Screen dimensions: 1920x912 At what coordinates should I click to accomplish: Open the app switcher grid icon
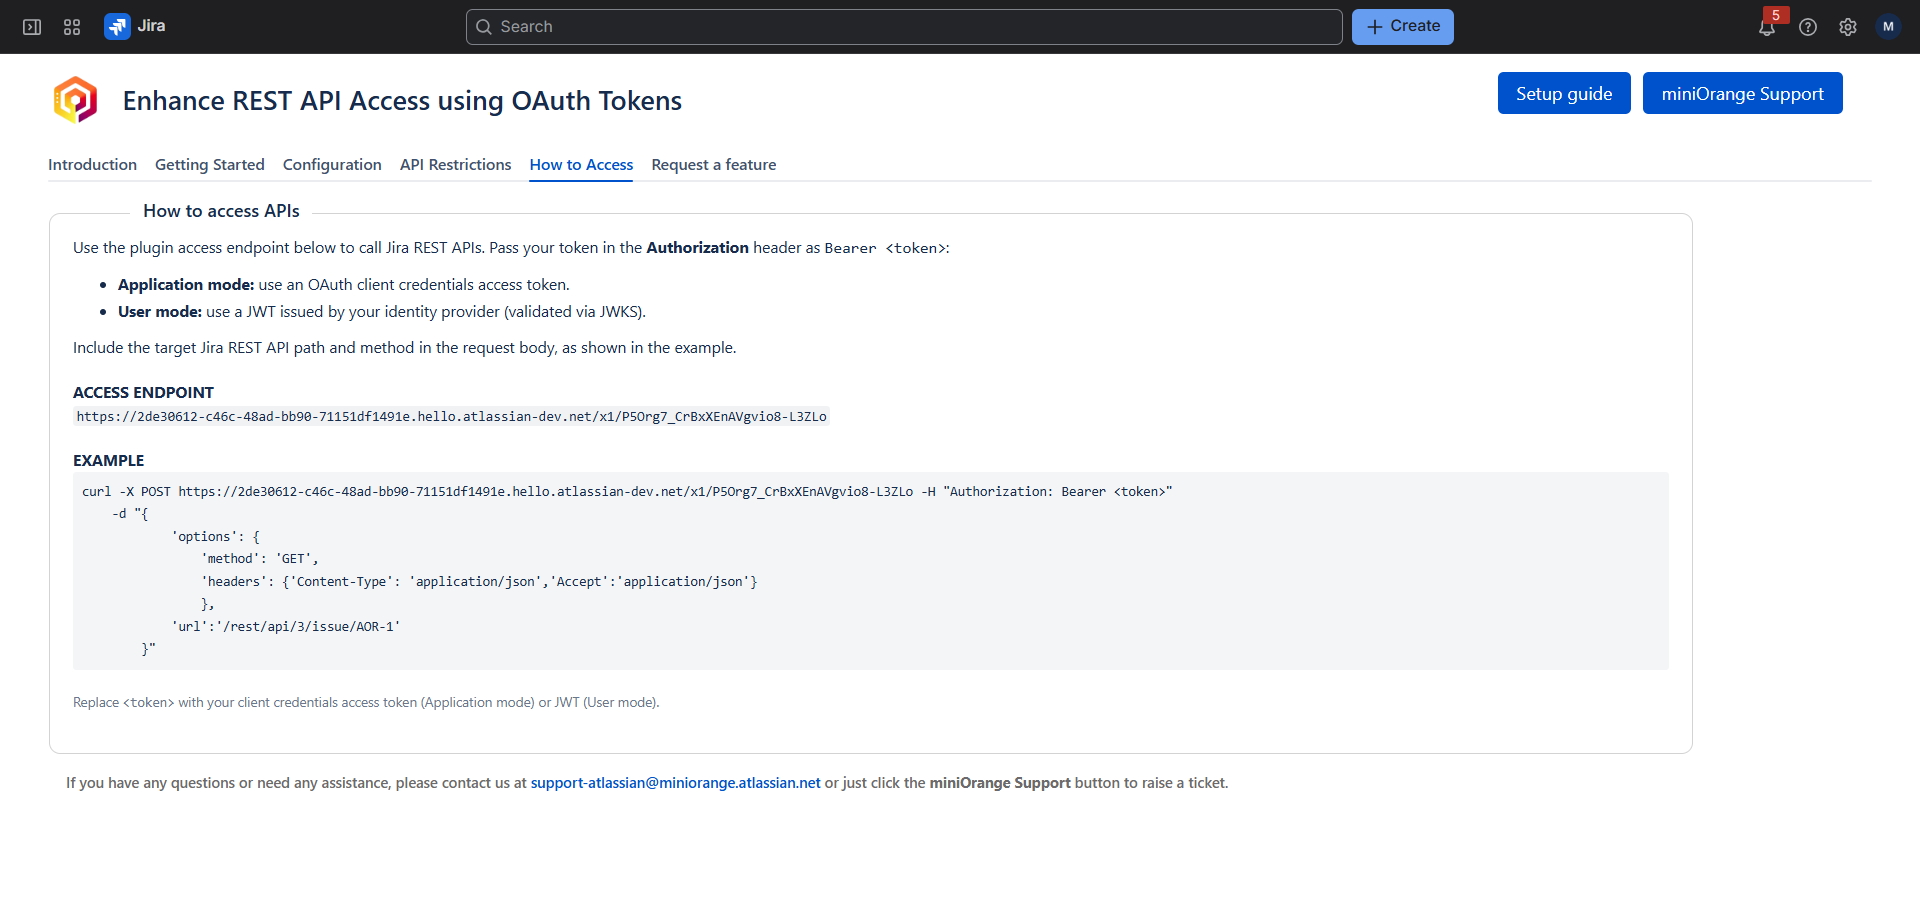pyautogui.click(x=72, y=27)
